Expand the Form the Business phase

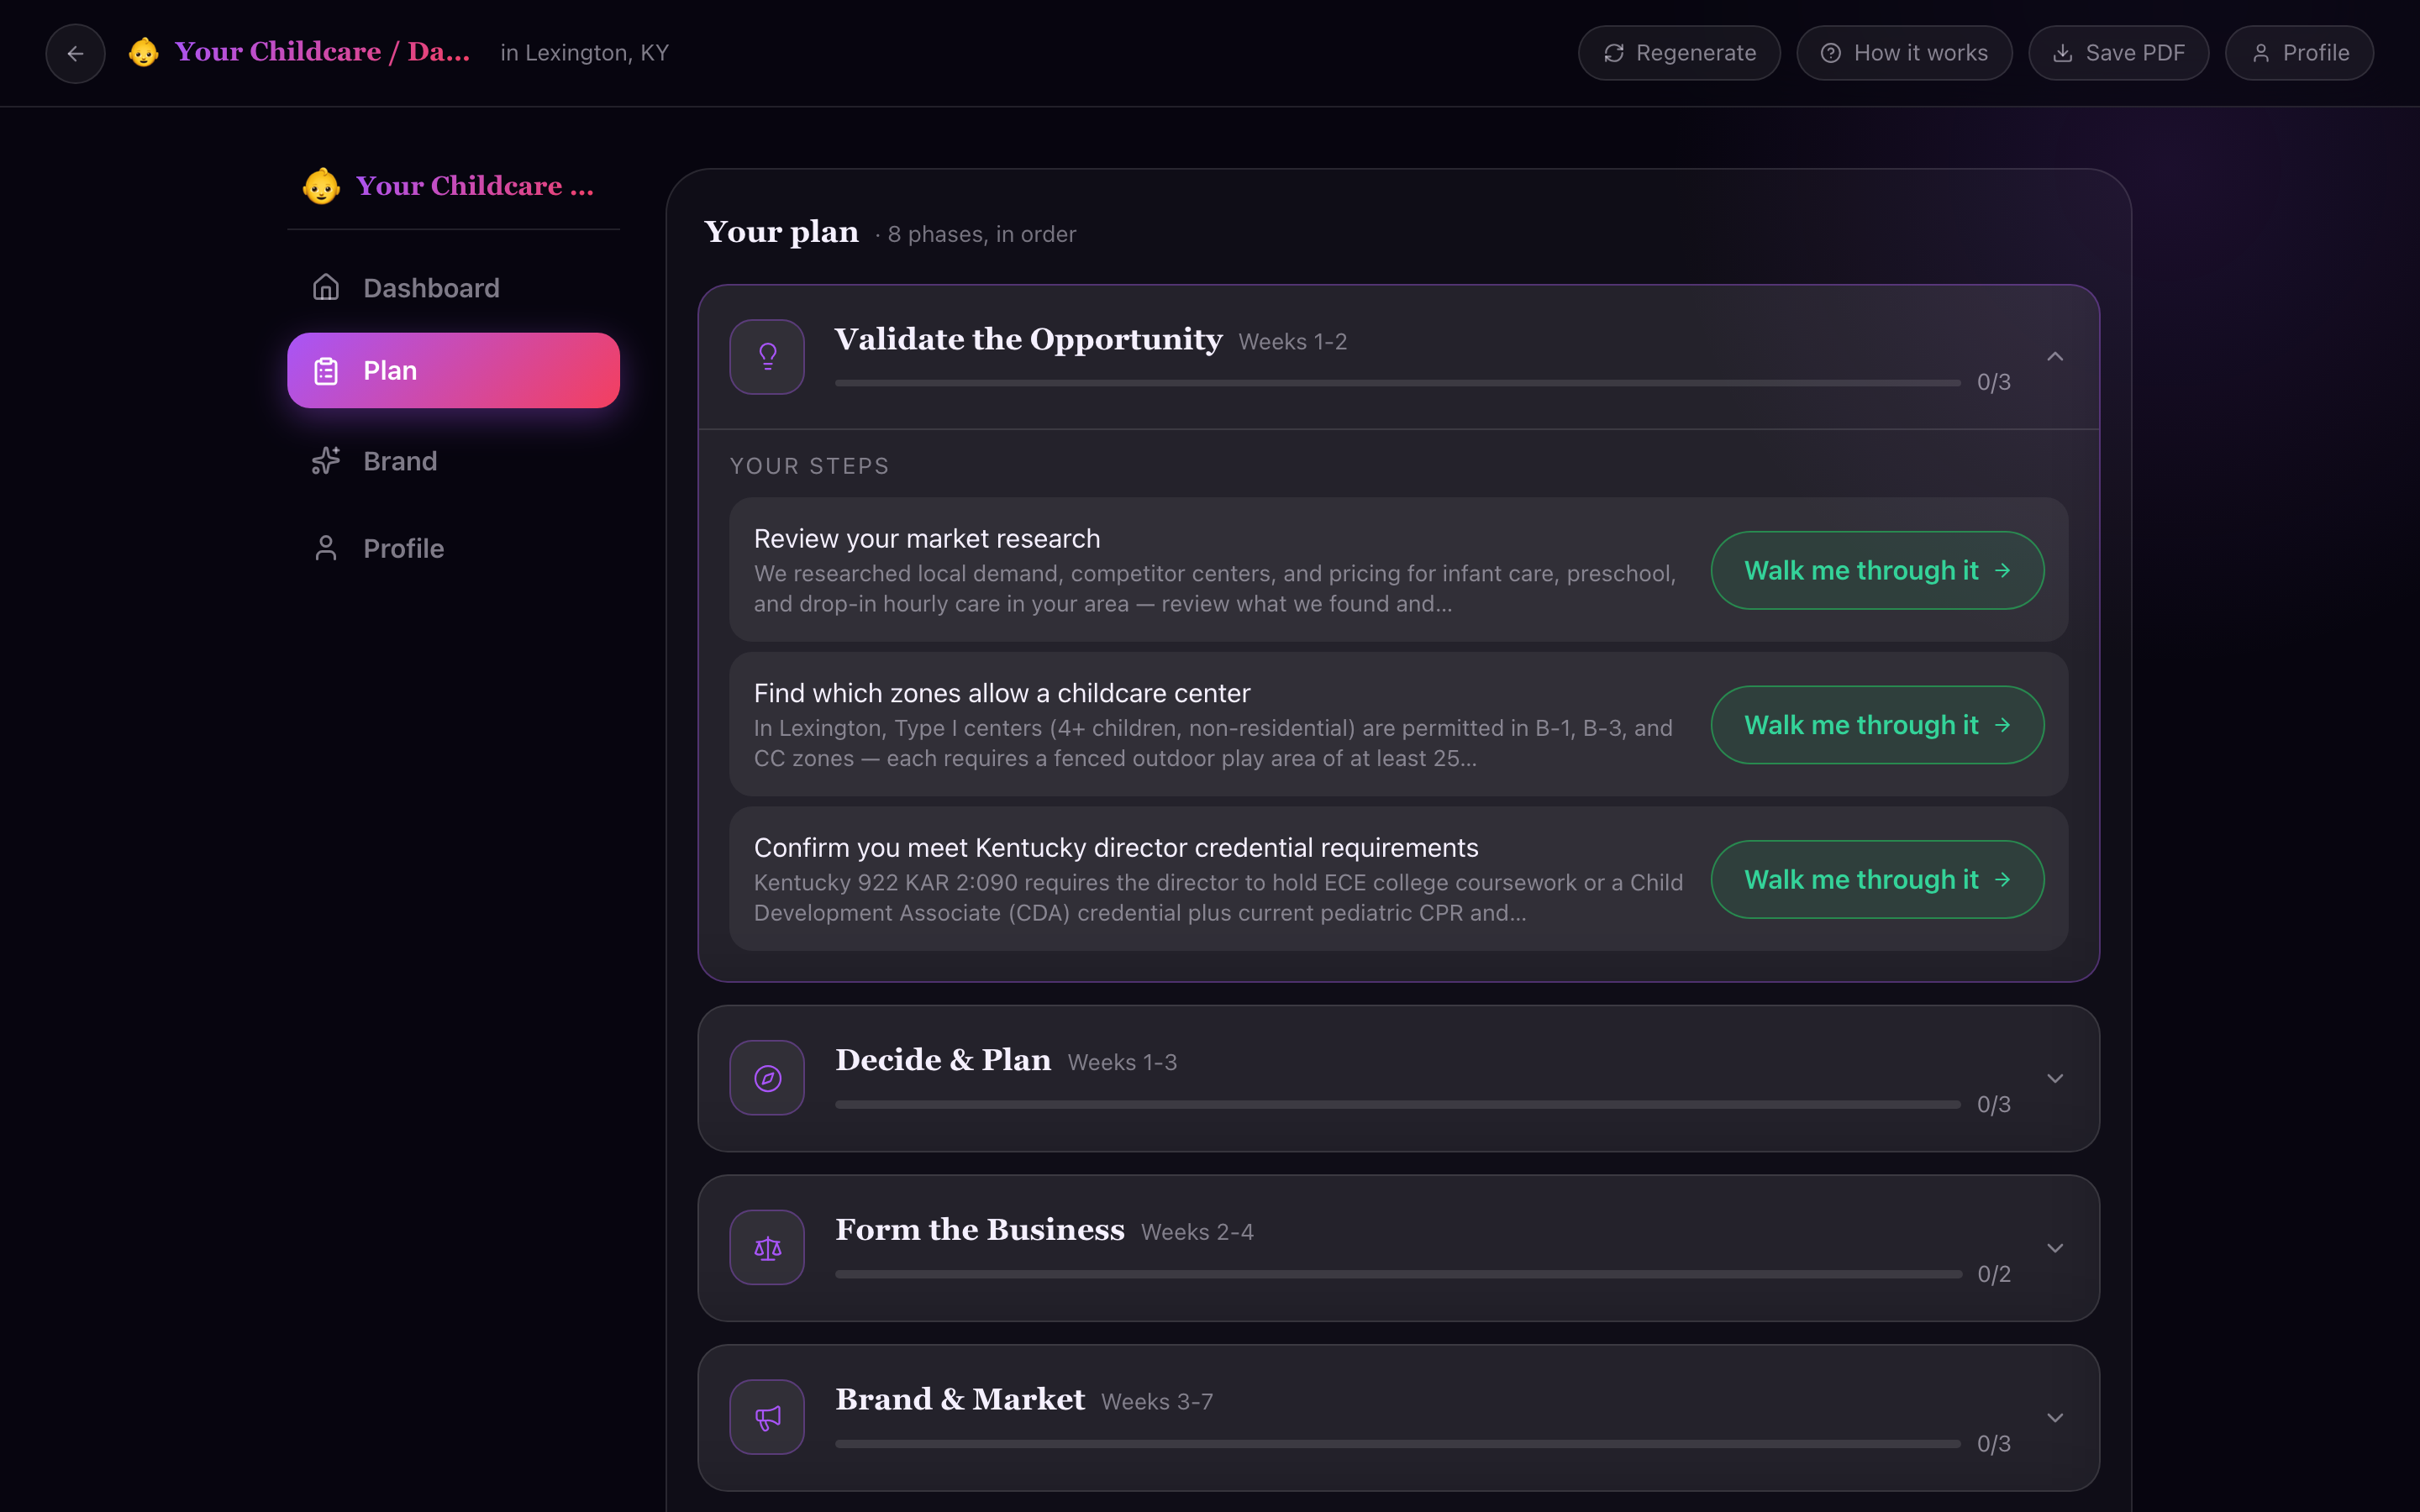click(x=2055, y=1248)
